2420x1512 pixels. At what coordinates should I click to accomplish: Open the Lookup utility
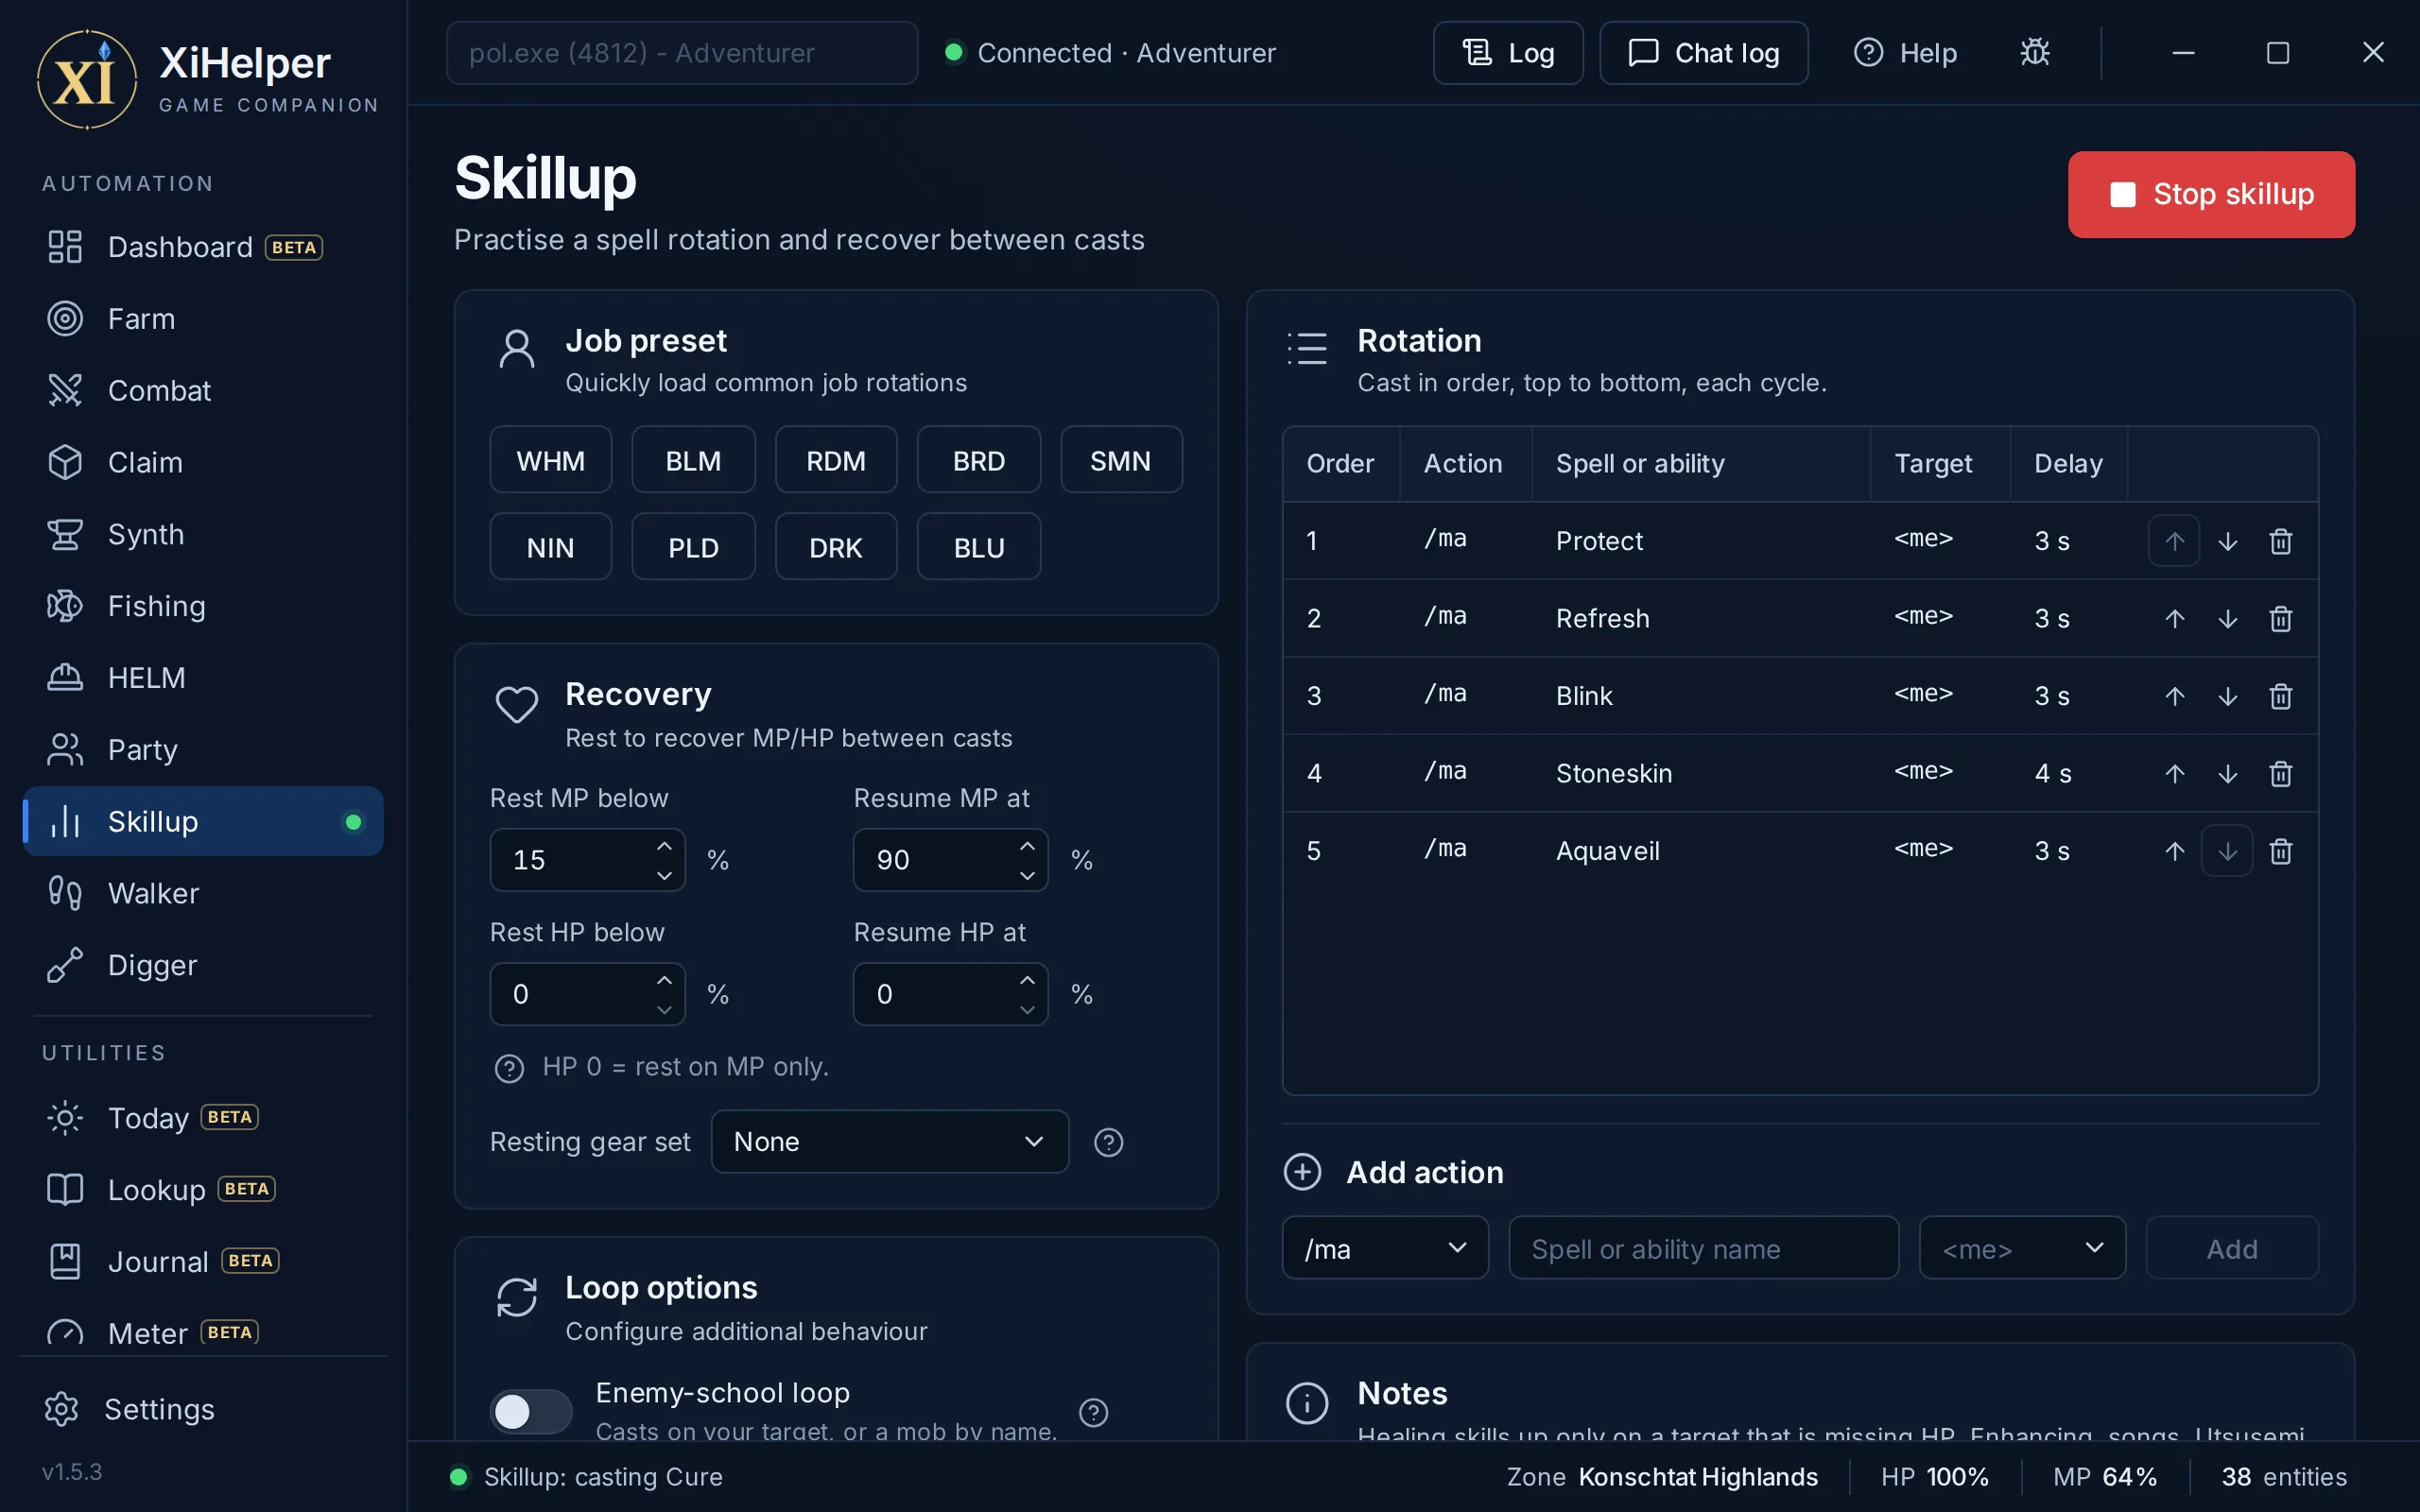(x=203, y=1190)
